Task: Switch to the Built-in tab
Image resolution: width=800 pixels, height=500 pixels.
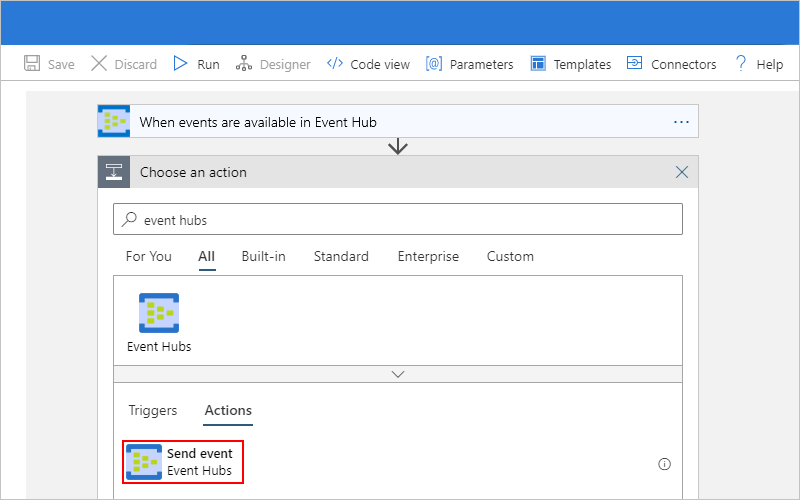Action: tap(263, 256)
